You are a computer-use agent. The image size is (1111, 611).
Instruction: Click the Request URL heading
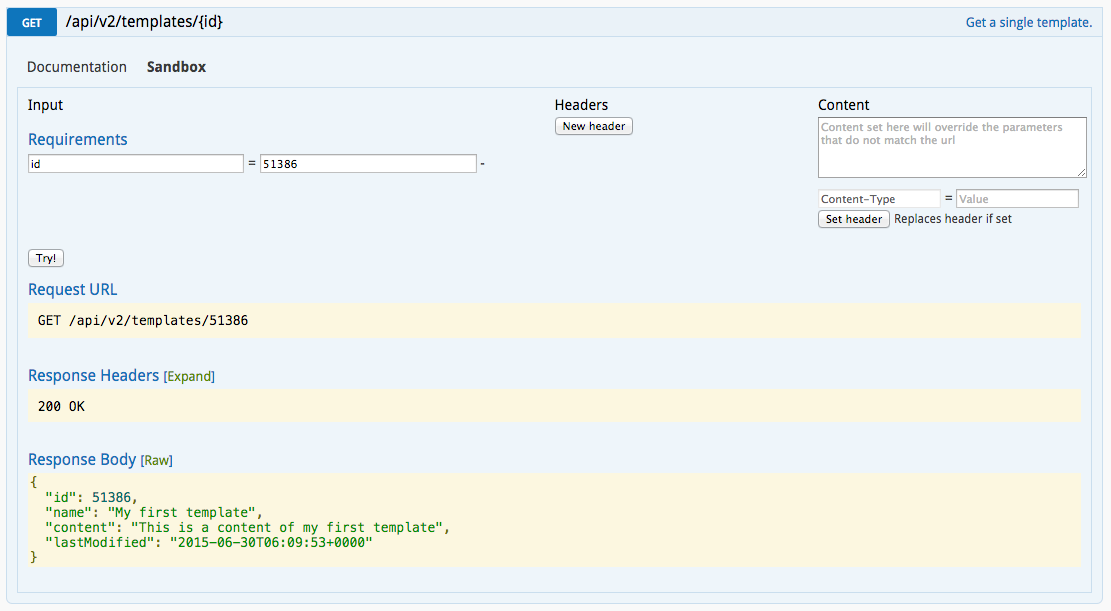(72, 290)
